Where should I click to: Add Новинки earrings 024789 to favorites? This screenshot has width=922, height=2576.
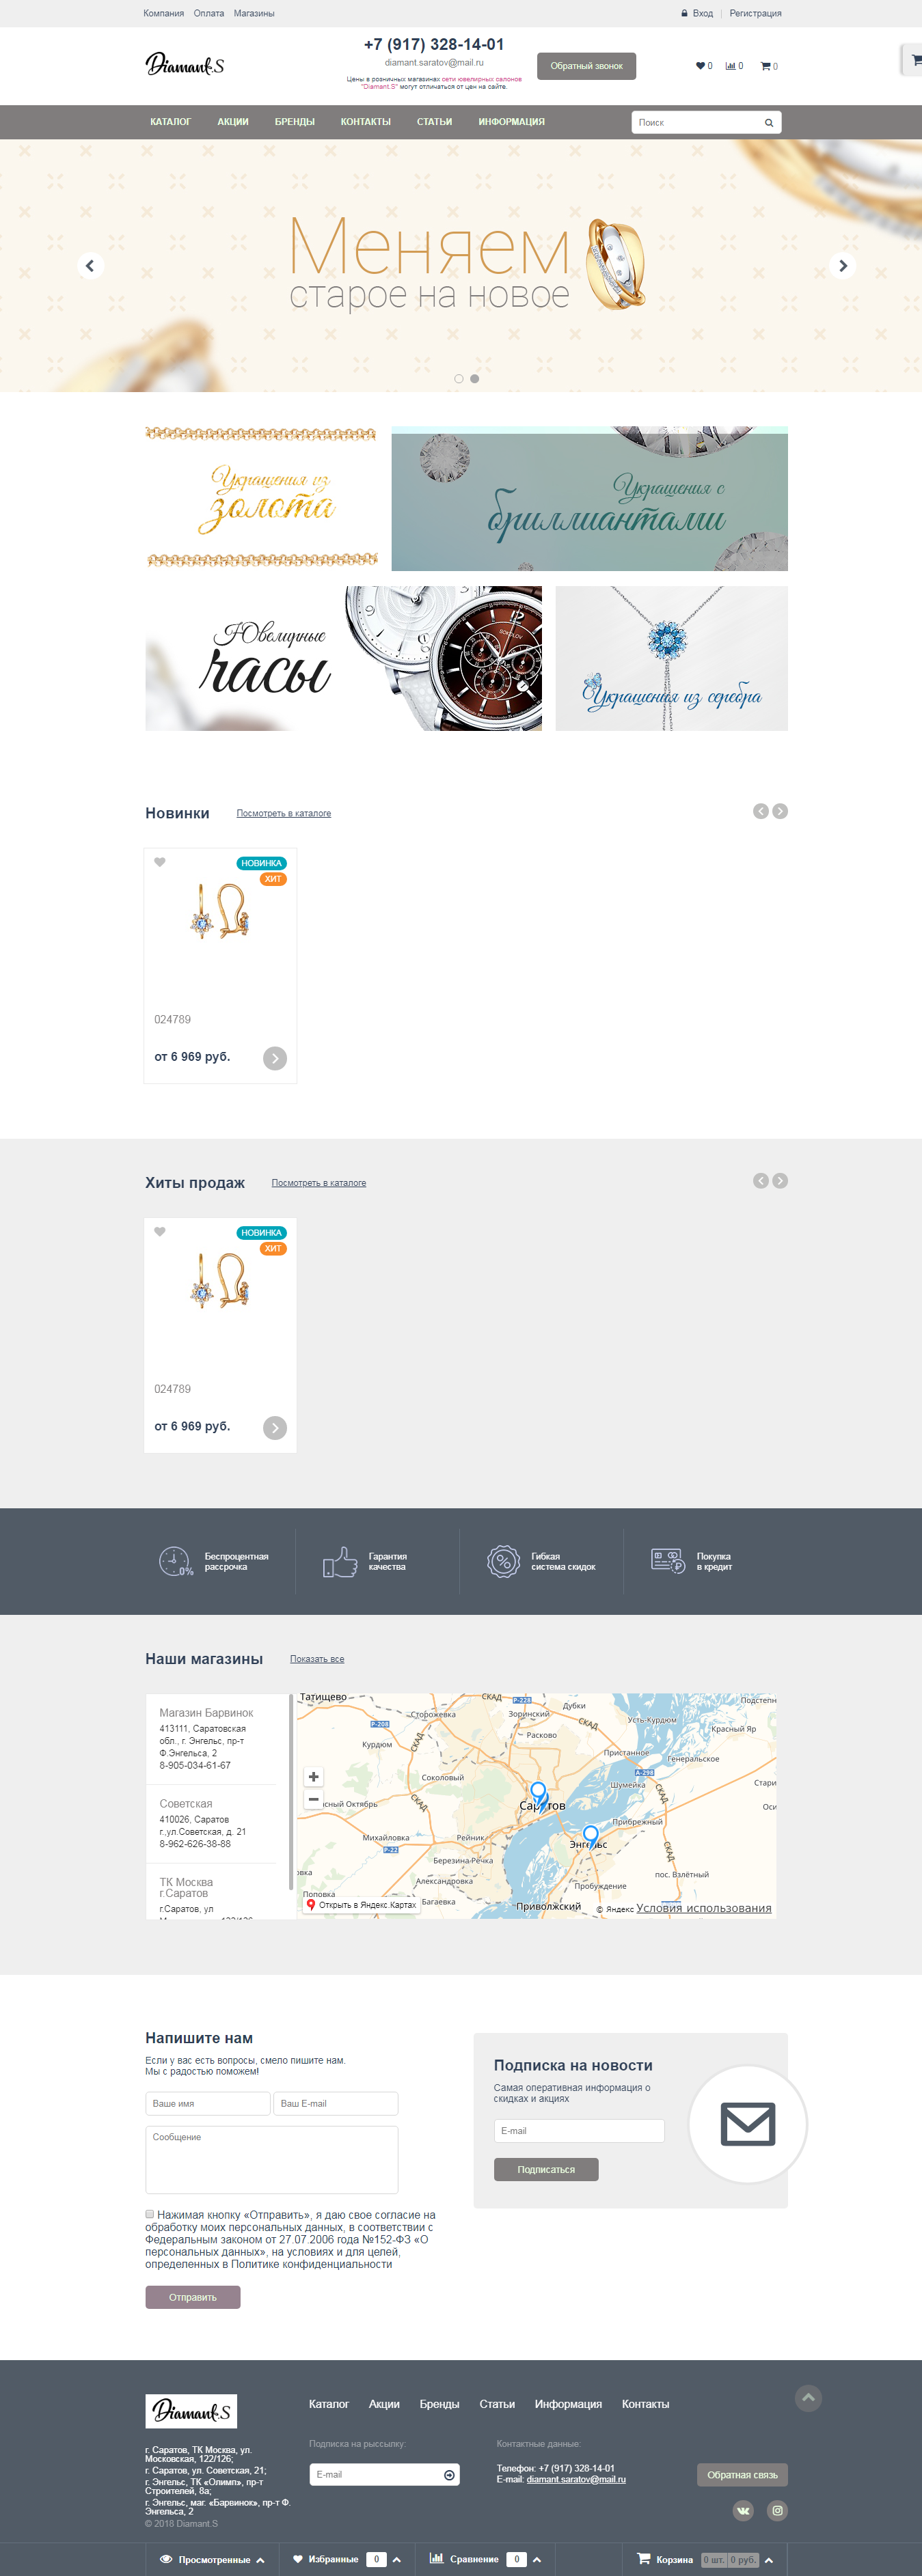pos(160,862)
